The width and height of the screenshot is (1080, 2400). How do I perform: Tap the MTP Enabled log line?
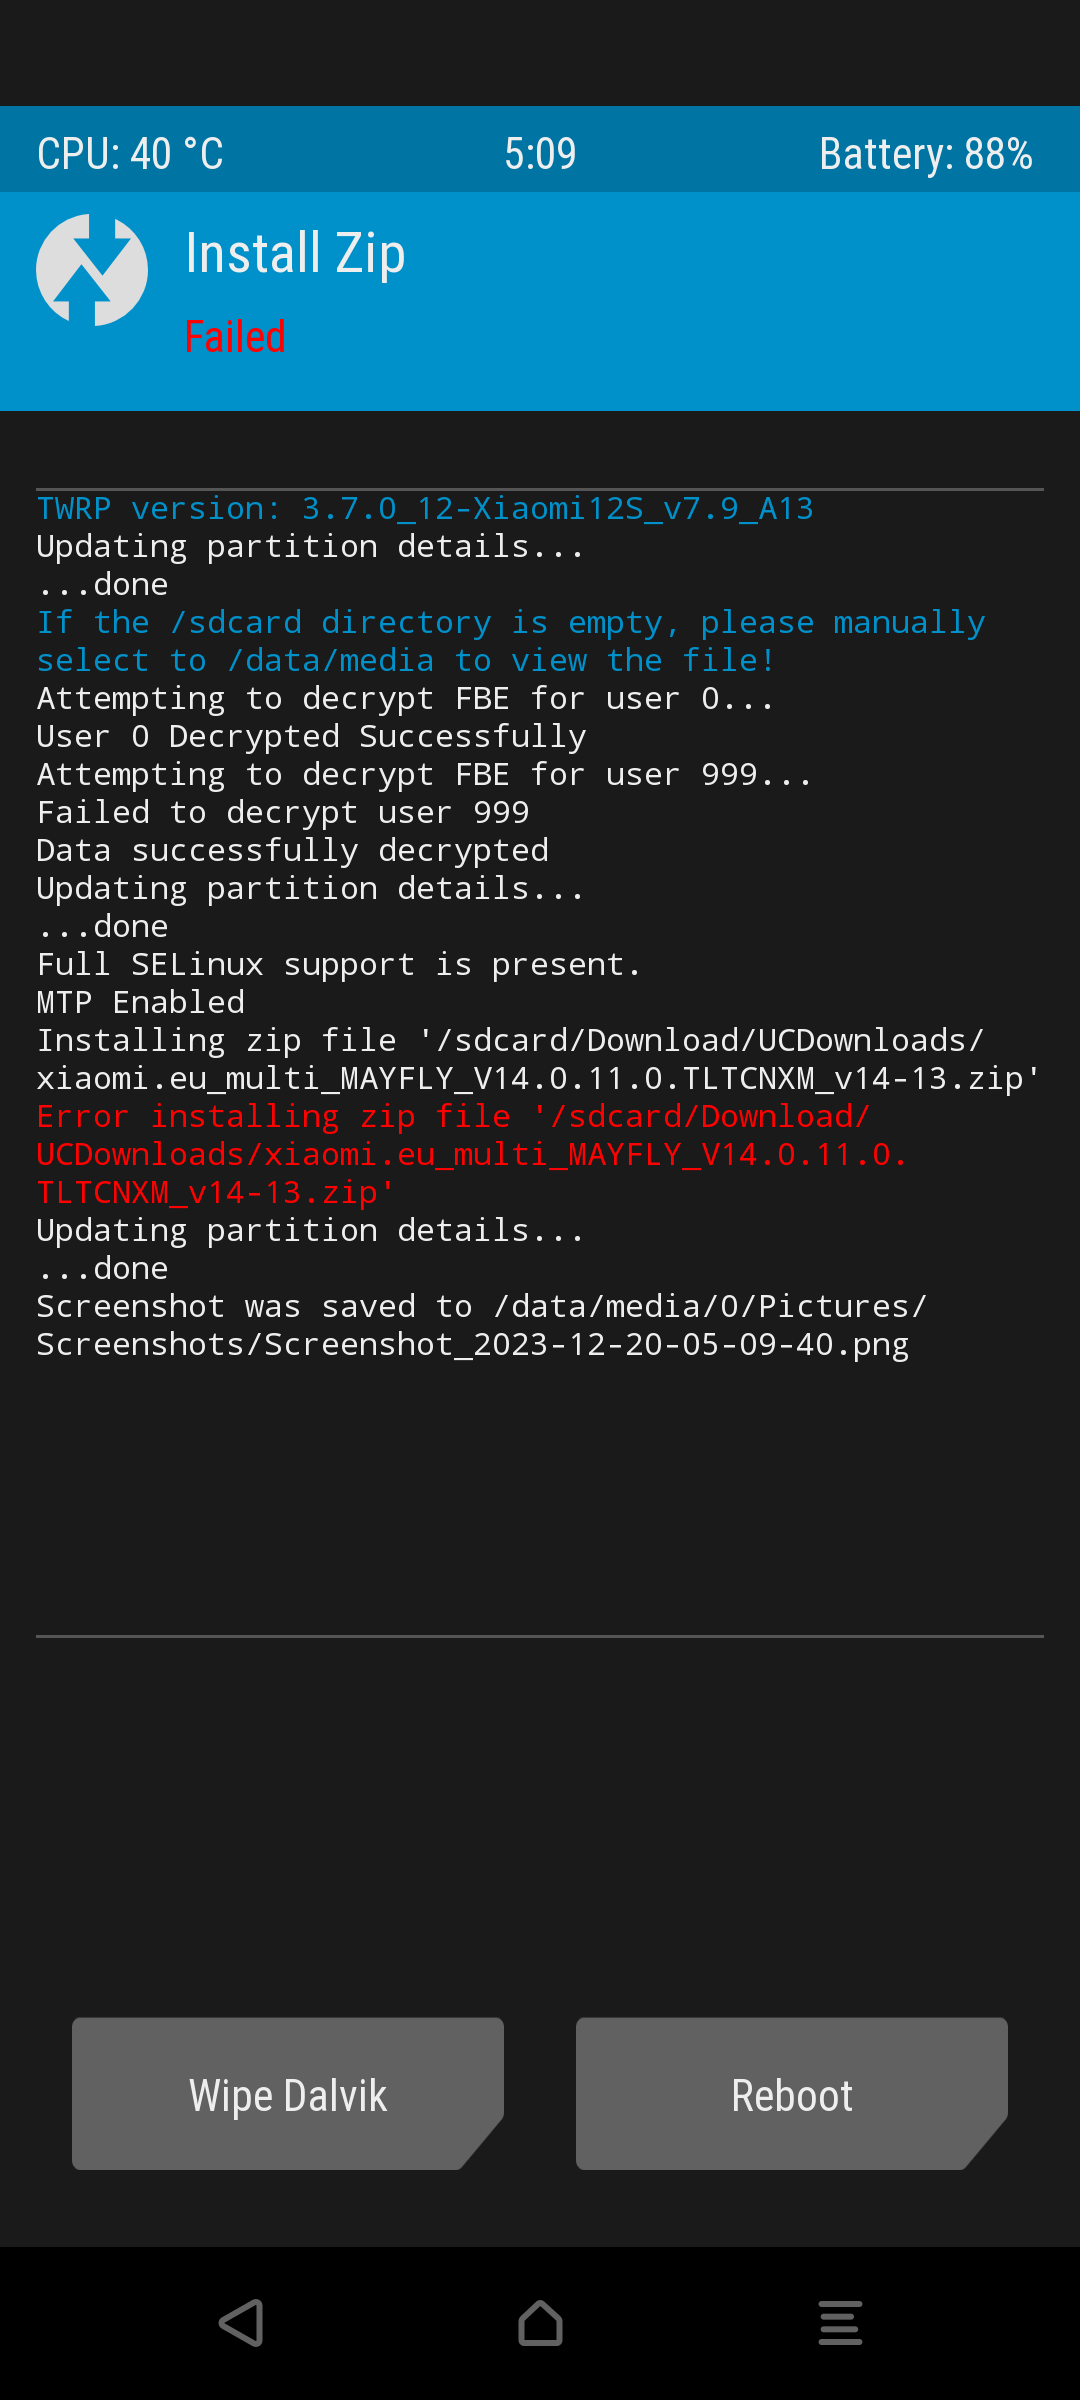tap(141, 1002)
